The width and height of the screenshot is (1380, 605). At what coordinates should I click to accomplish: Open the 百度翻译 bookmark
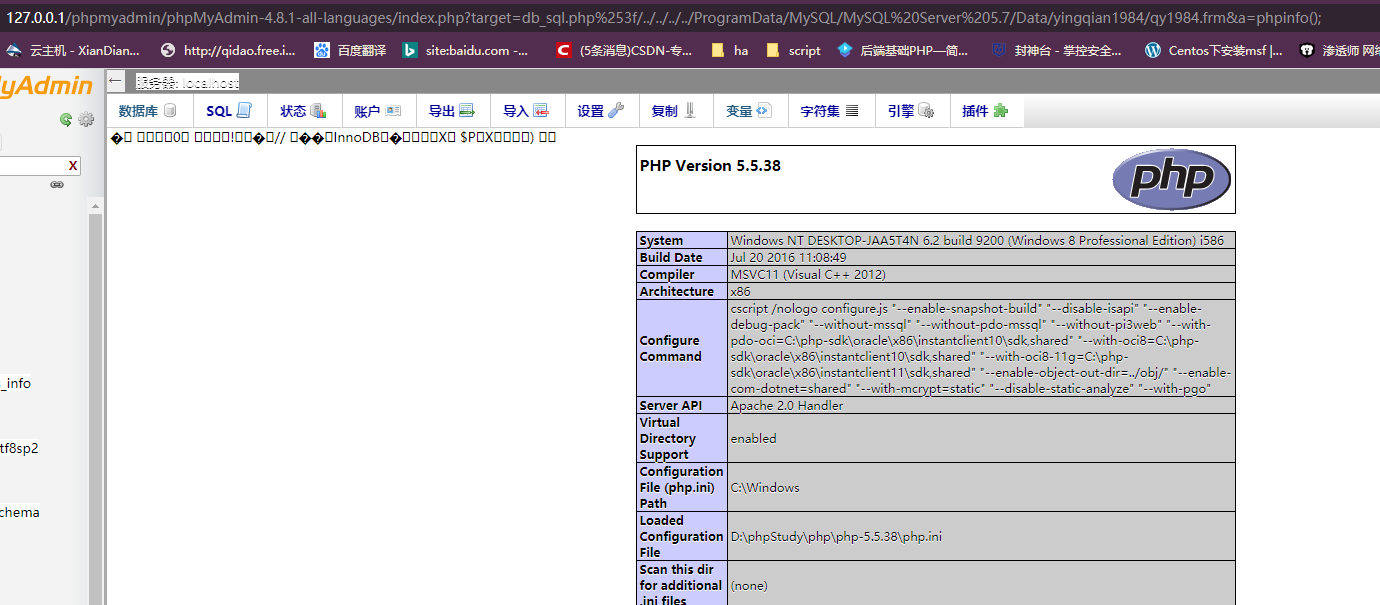pyautogui.click(x=350, y=50)
